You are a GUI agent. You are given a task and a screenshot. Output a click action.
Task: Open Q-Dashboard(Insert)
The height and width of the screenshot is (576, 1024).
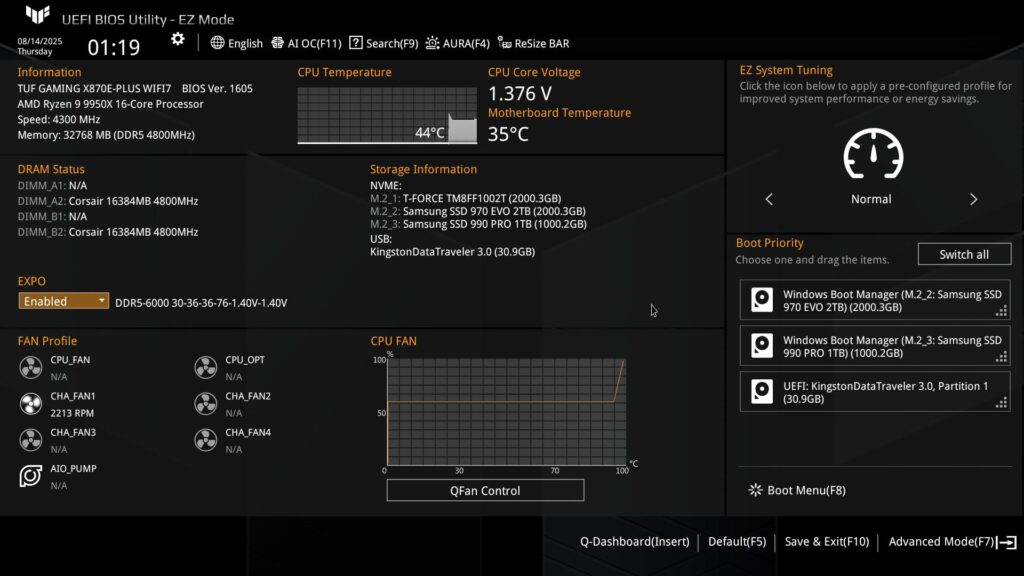tap(635, 541)
